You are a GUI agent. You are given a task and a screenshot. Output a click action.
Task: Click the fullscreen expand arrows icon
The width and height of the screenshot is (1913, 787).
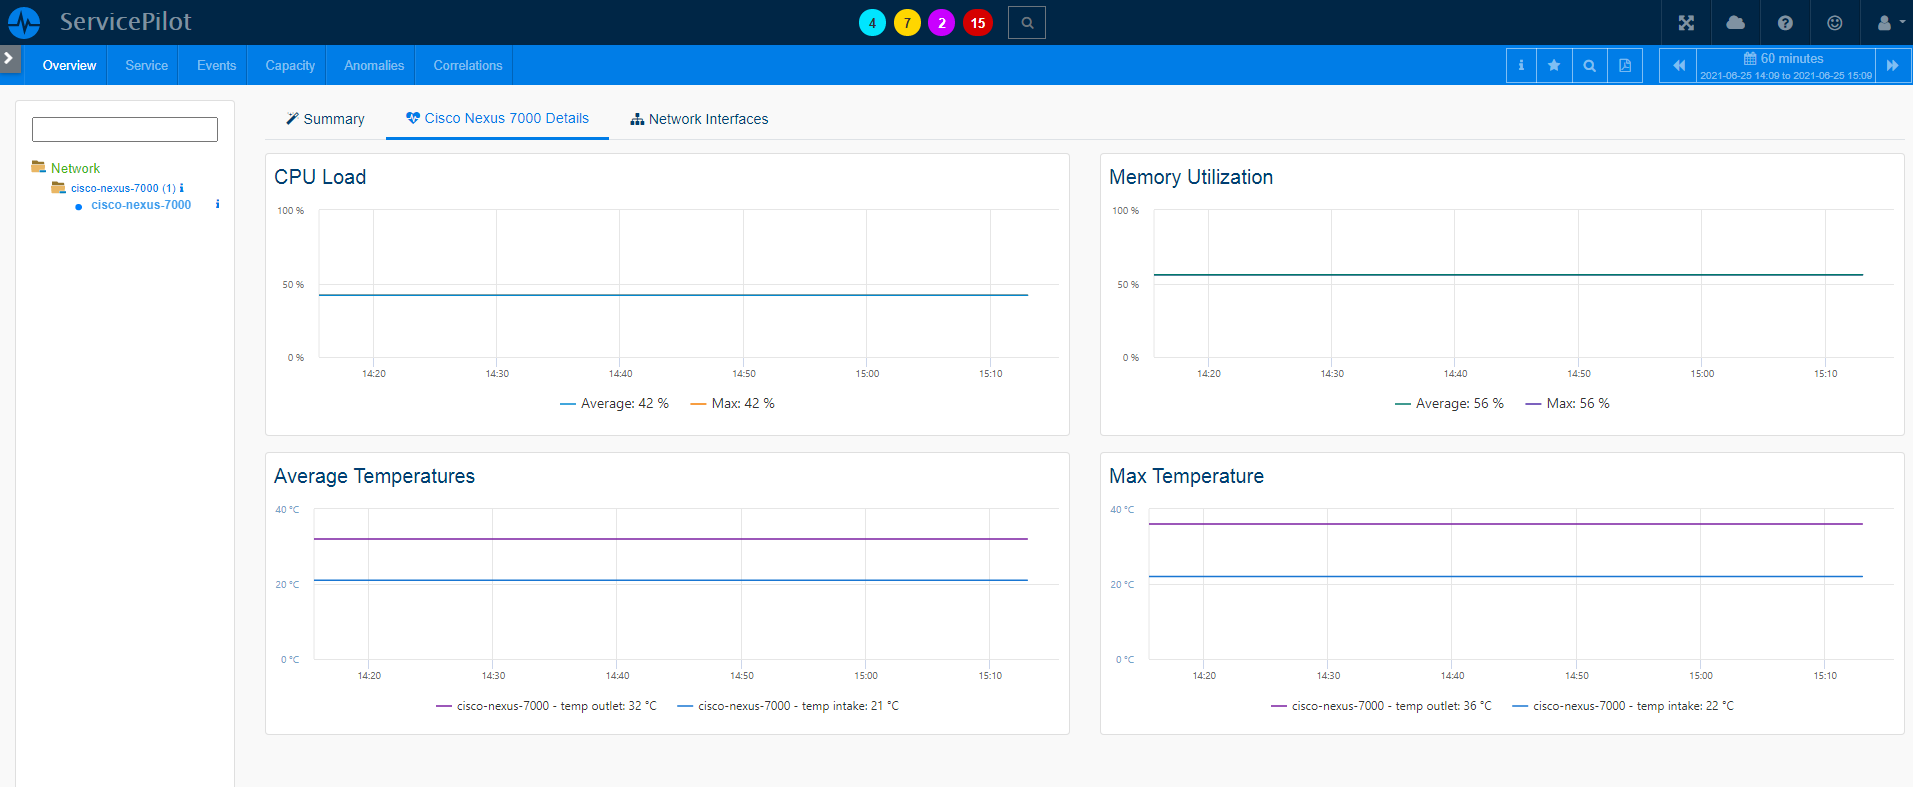coord(1686,23)
